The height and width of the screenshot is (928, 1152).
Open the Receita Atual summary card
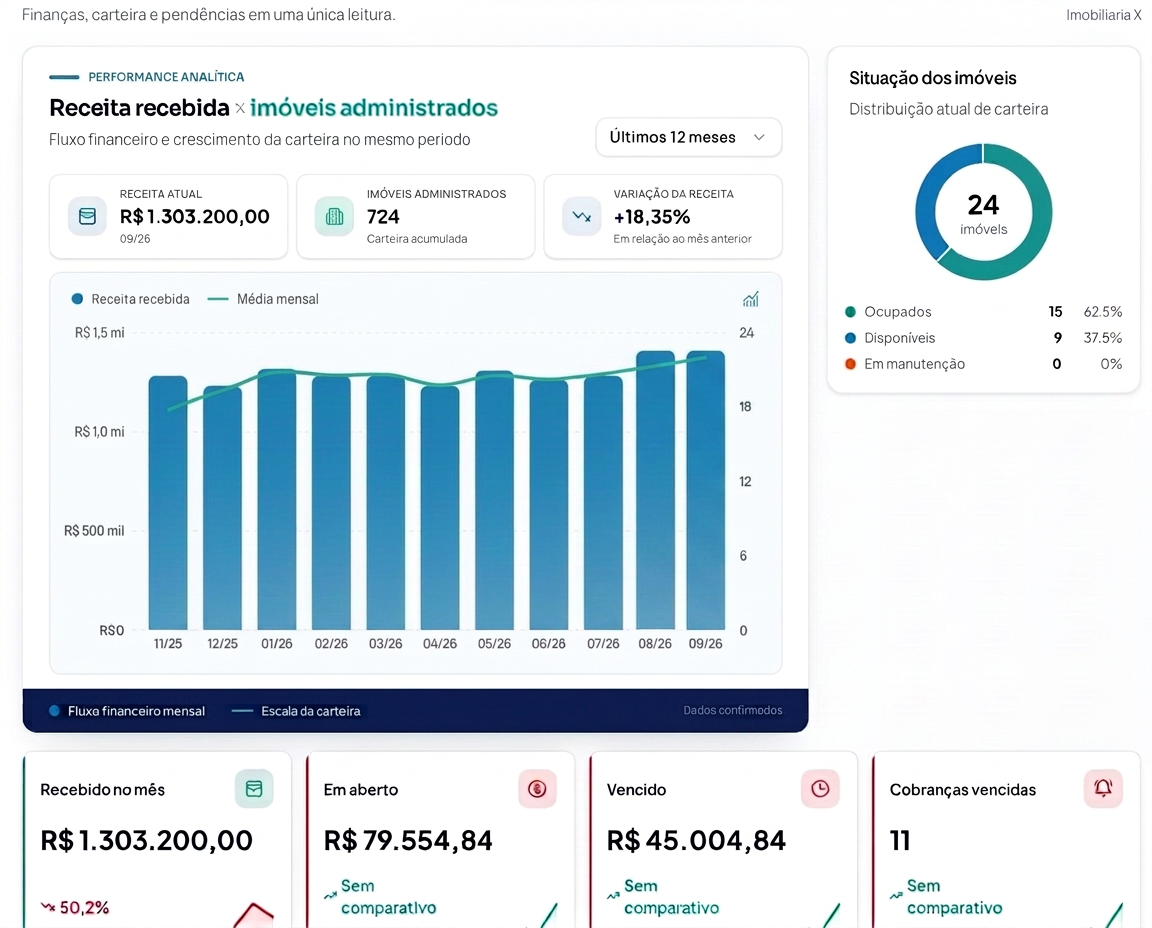click(x=168, y=217)
